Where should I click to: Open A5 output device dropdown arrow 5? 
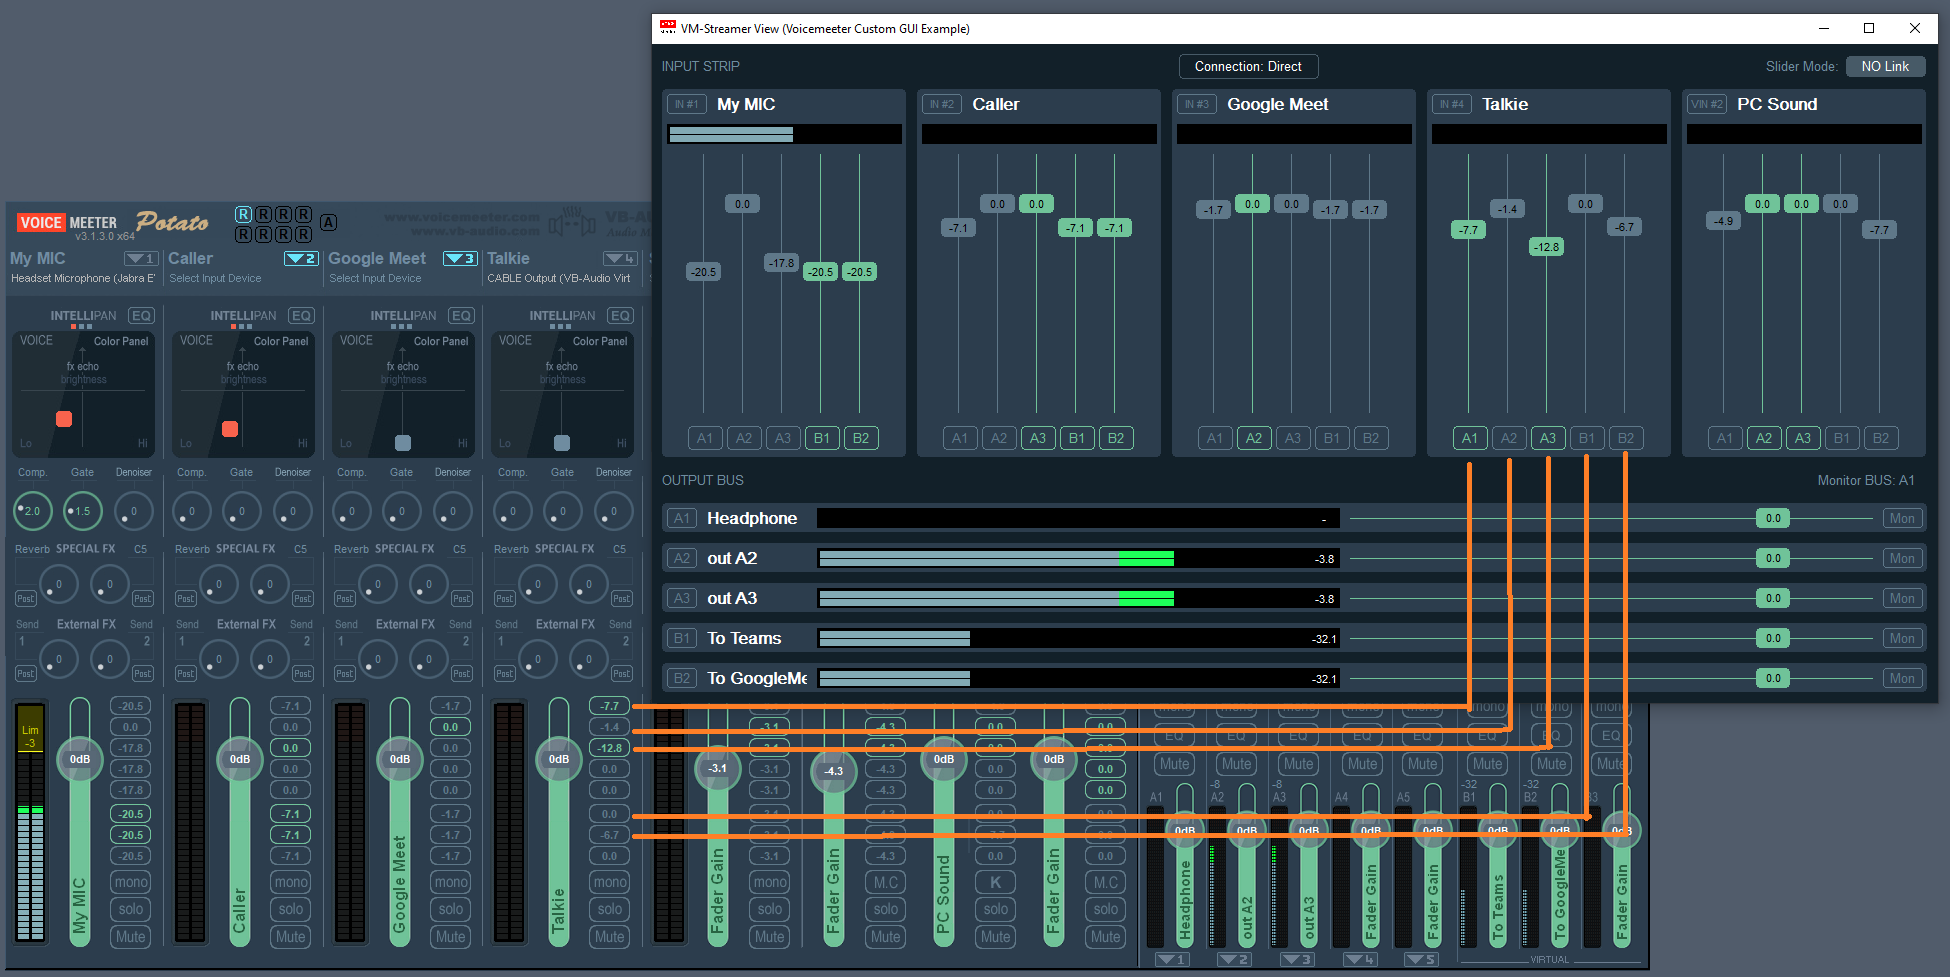click(1421, 959)
